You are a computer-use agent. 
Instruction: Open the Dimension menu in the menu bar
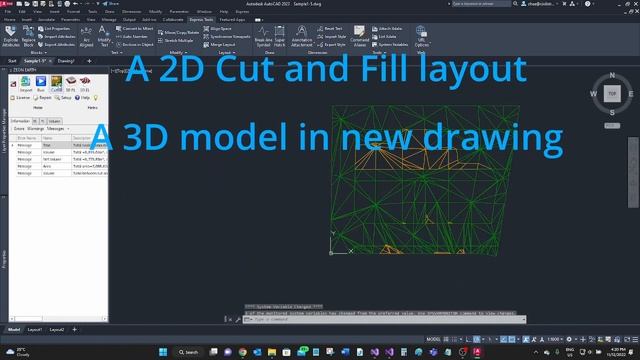(x=131, y=11)
